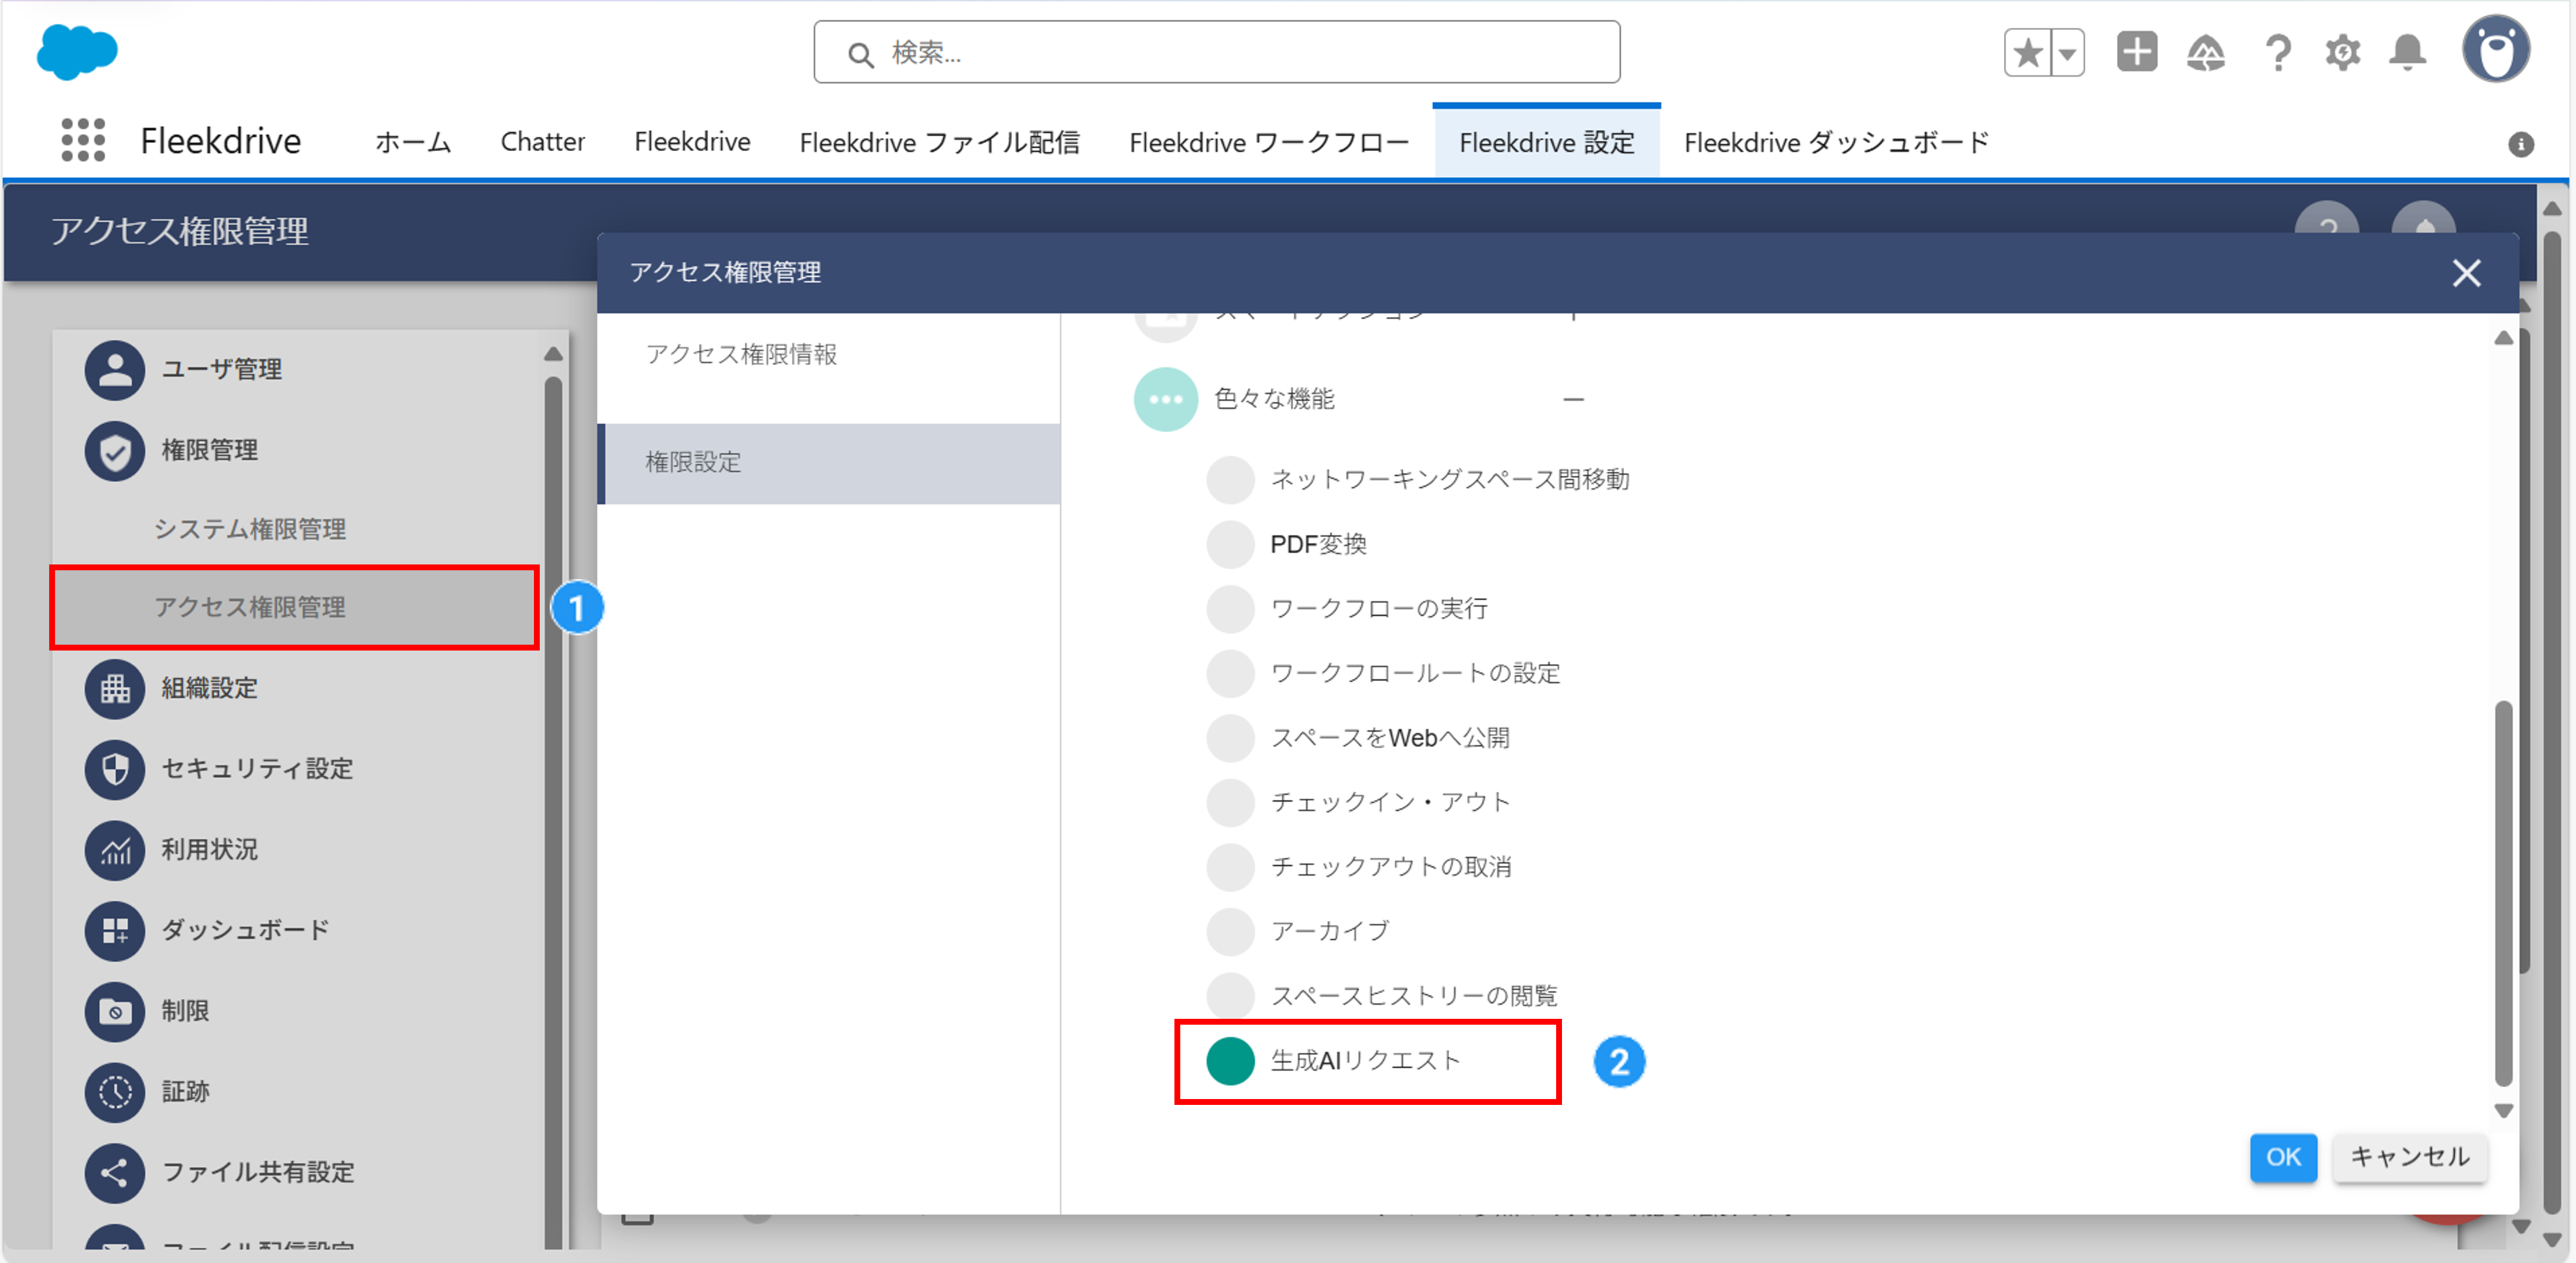Viewport: 2576px width, 1263px height.
Task: Toggle チェックイン・アウト permission
Action: (x=1230, y=802)
